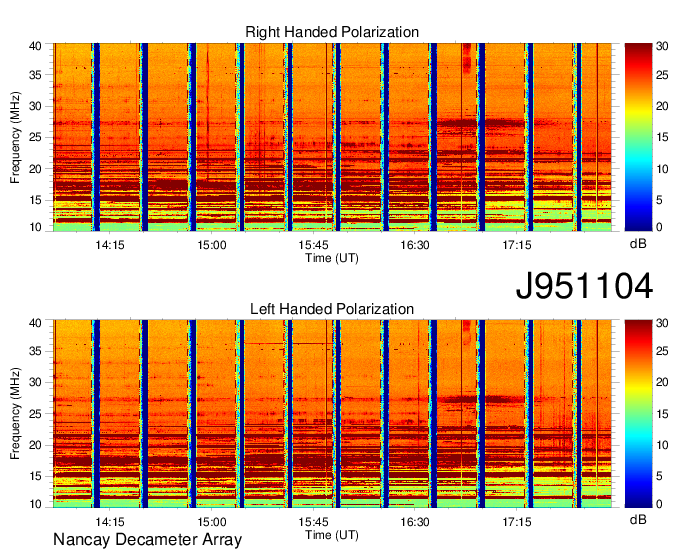Click the 15 dB label on upper color bar
The width and height of the screenshot is (680, 552).
point(662,137)
